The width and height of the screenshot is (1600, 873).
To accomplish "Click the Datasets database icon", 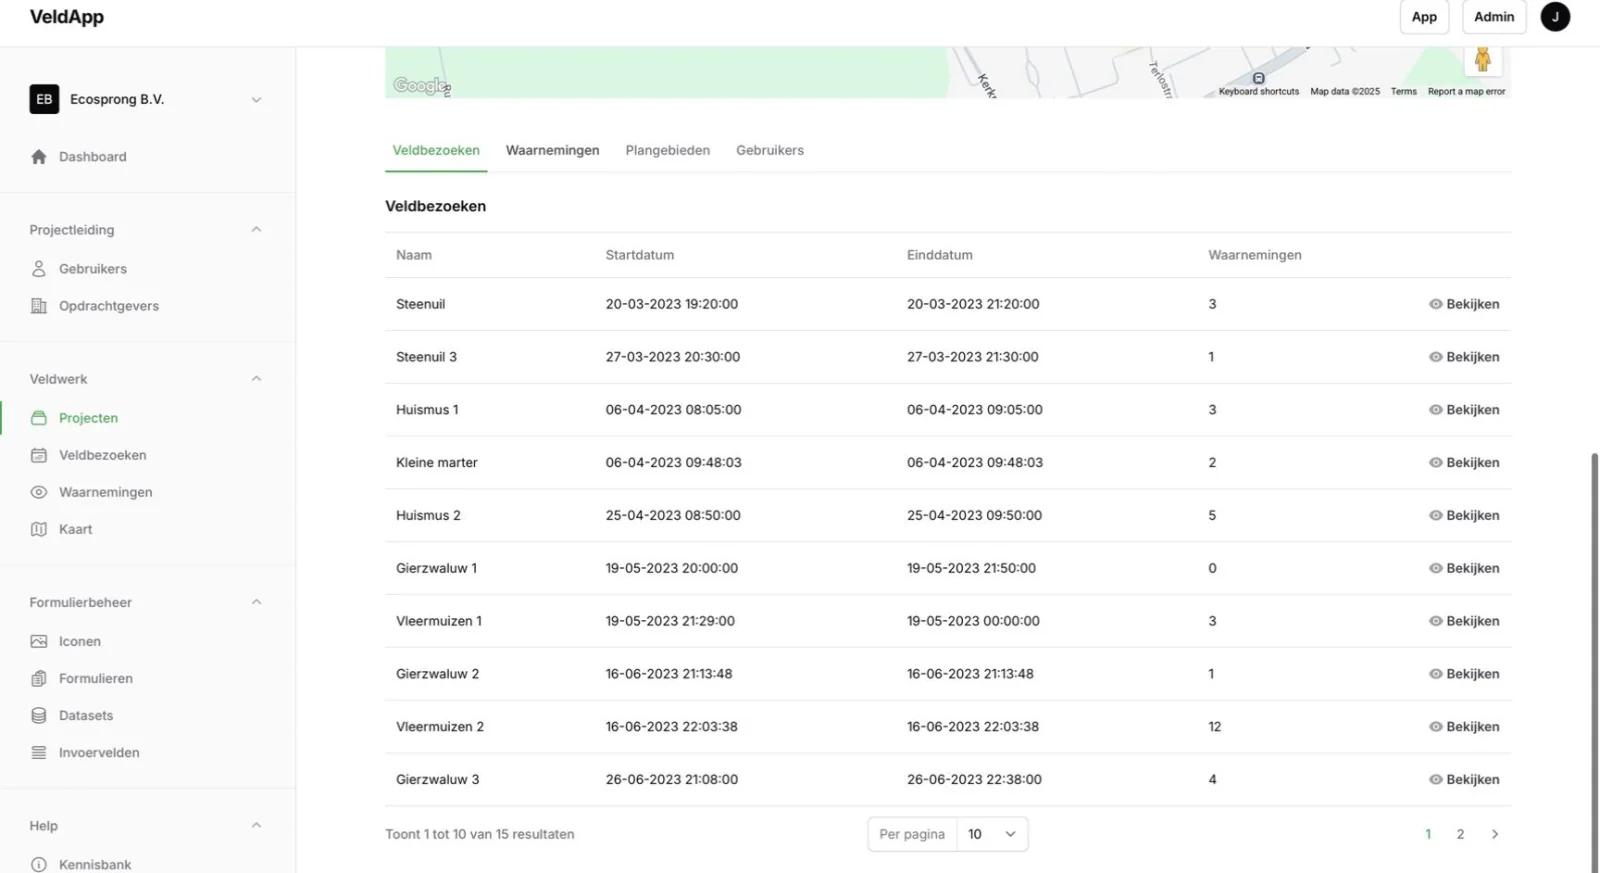I will [x=39, y=715].
